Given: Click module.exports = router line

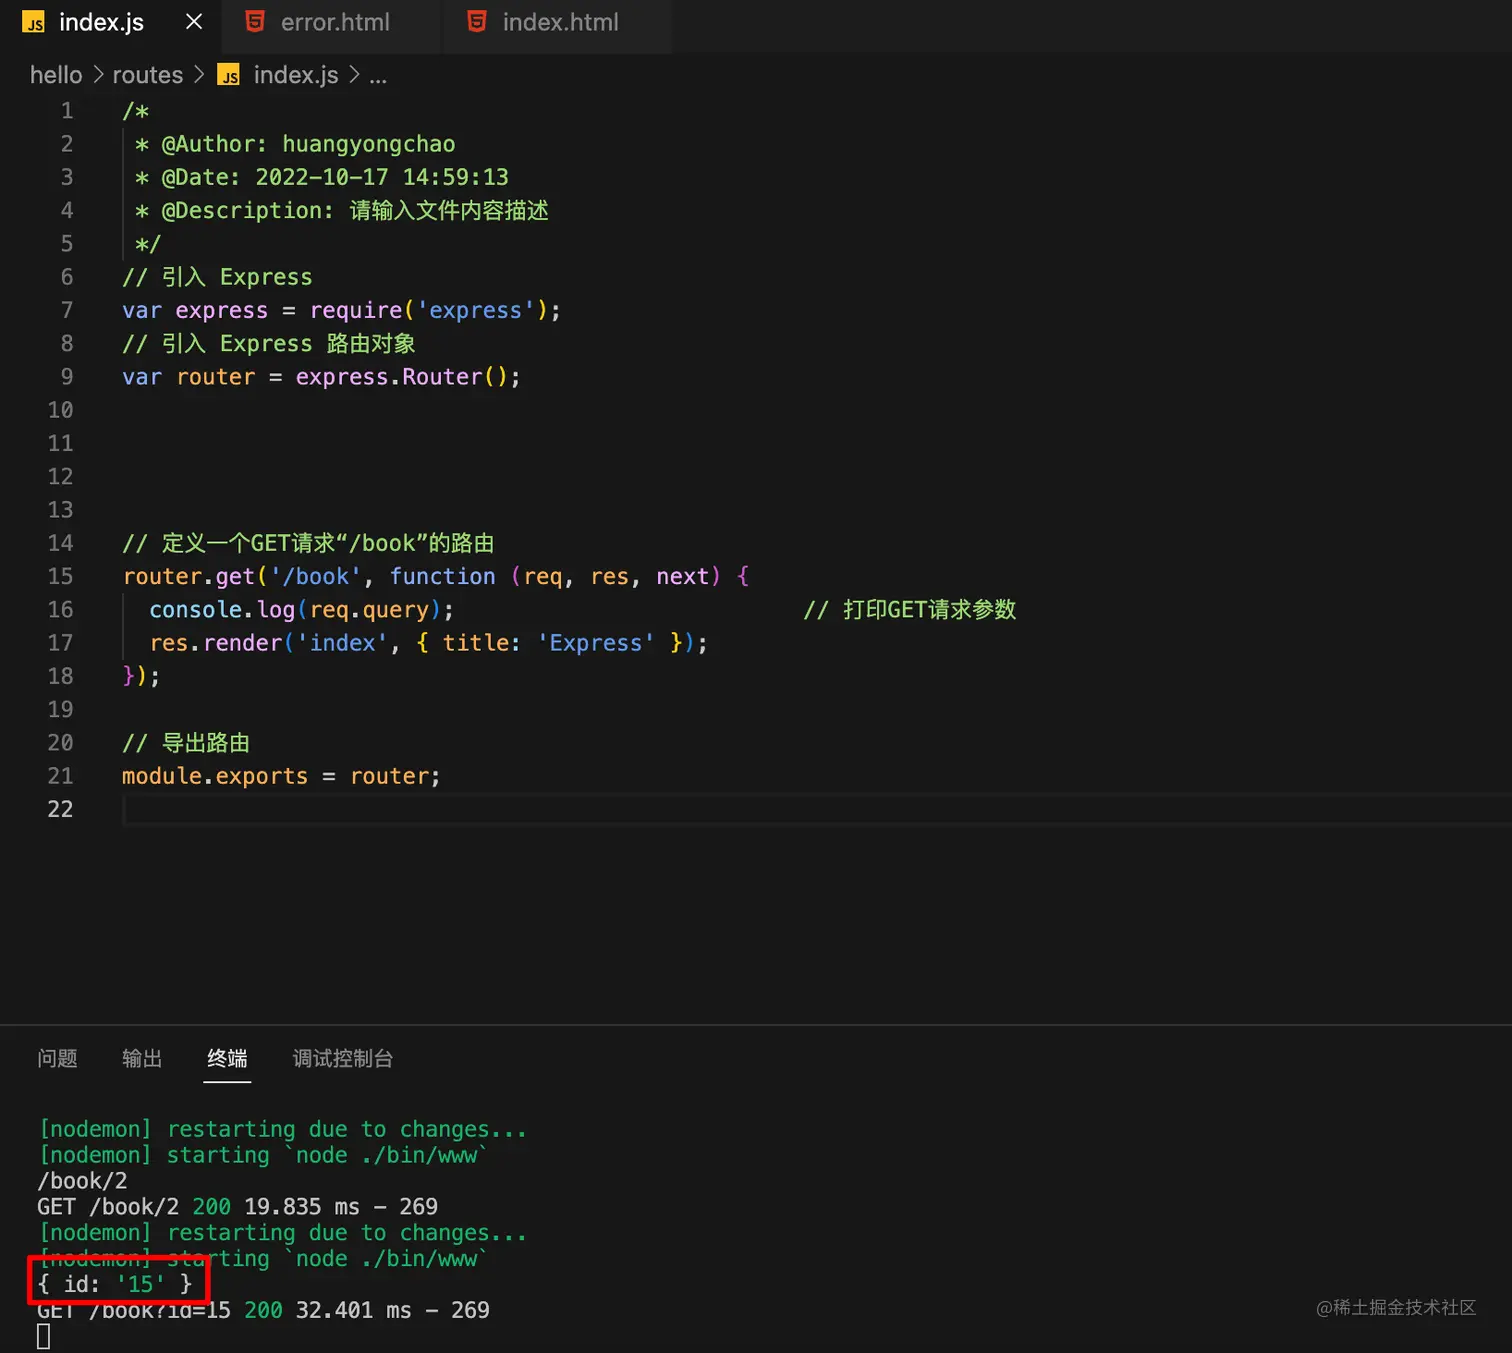Looking at the screenshot, I should pos(281,776).
